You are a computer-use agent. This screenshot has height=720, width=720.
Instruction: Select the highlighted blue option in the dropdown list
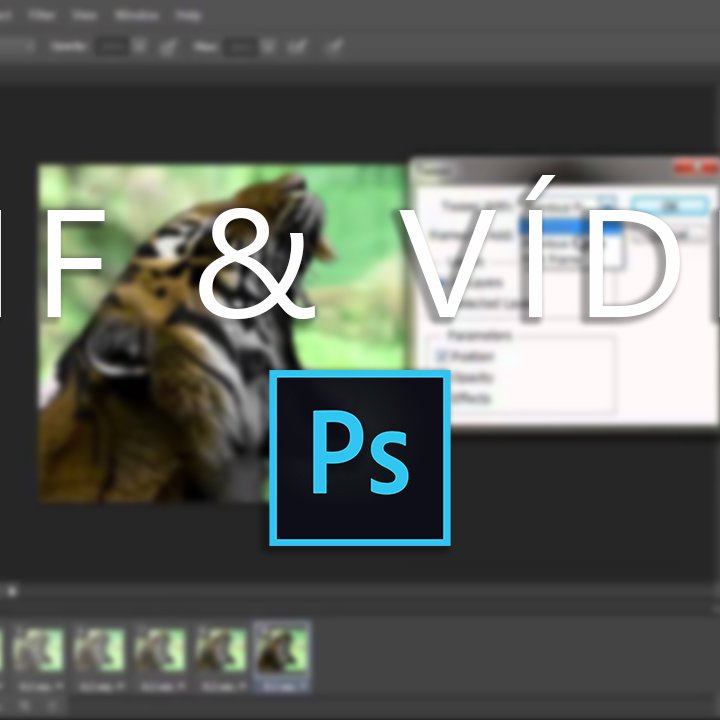pos(570,226)
